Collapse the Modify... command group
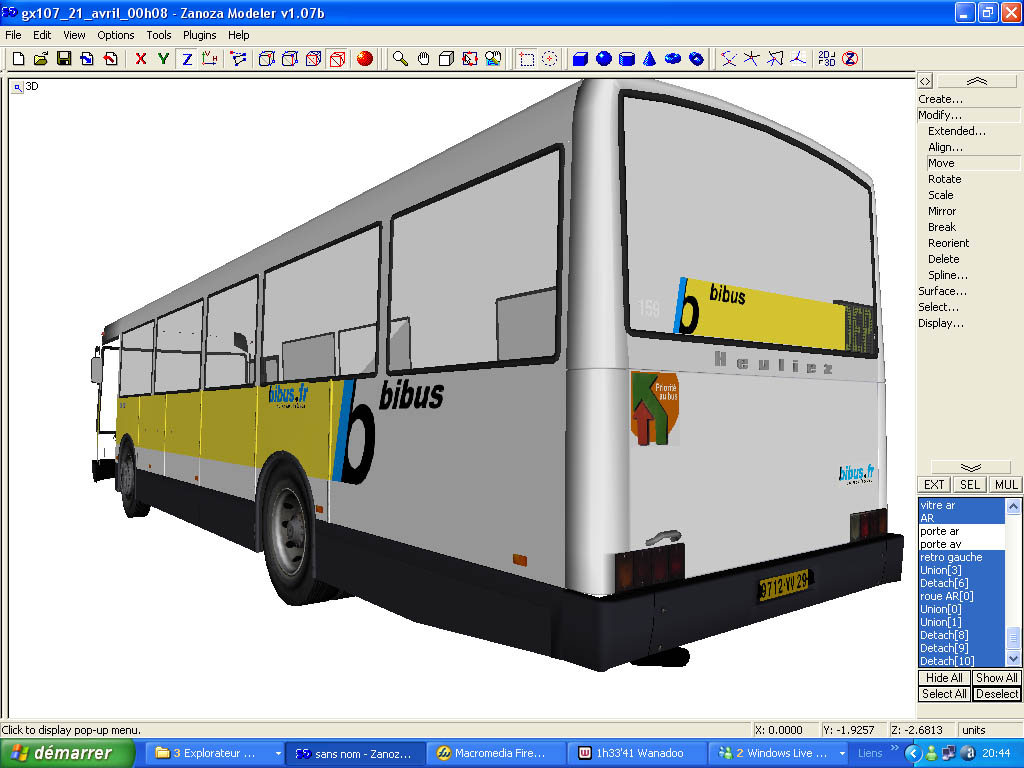Viewport: 1024px width, 768px height. point(940,115)
